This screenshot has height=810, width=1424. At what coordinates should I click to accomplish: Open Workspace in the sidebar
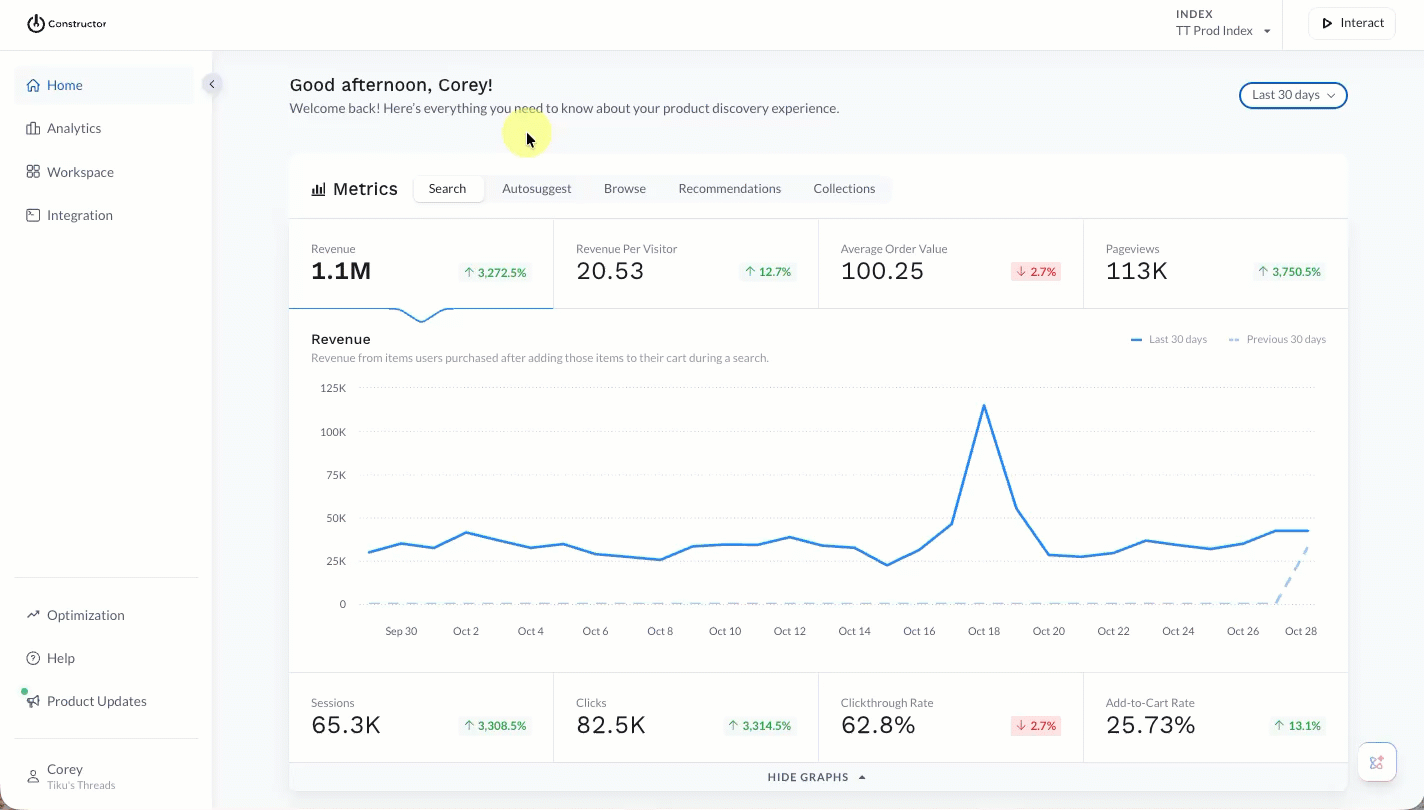(x=104, y=172)
